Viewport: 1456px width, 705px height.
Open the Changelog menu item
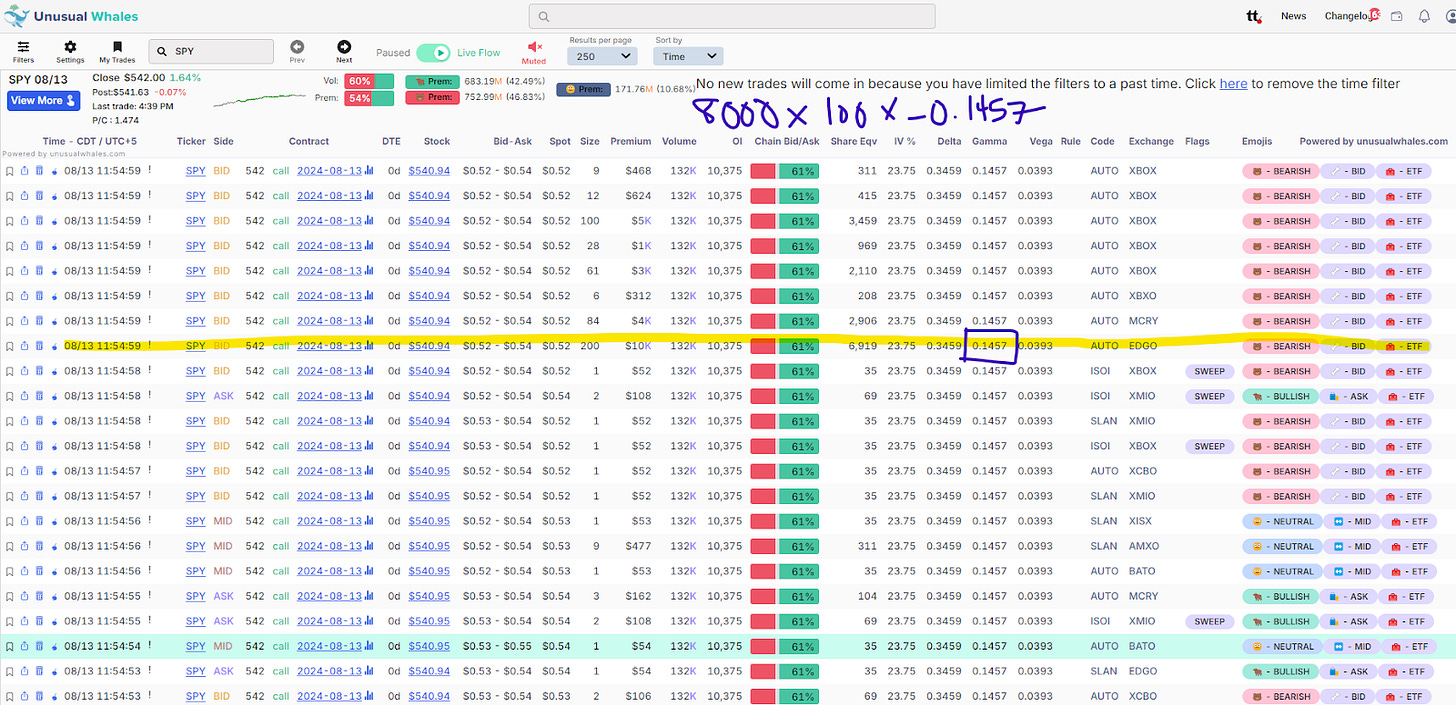point(1348,16)
